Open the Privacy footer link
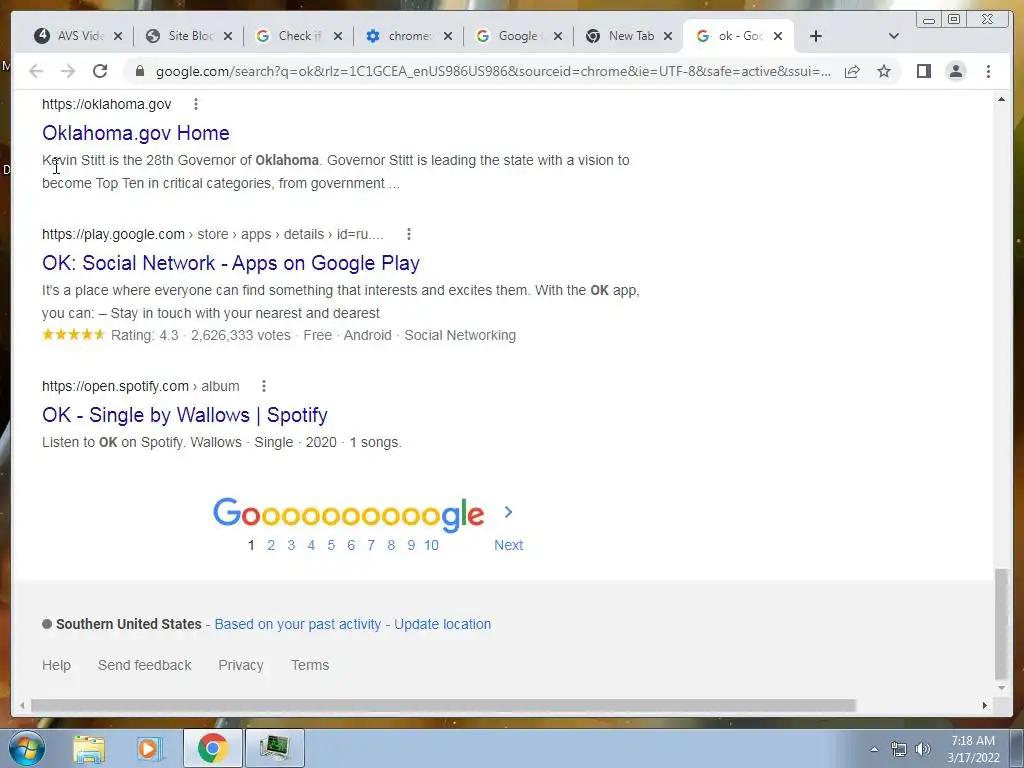The width and height of the screenshot is (1024, 768). 241,665
